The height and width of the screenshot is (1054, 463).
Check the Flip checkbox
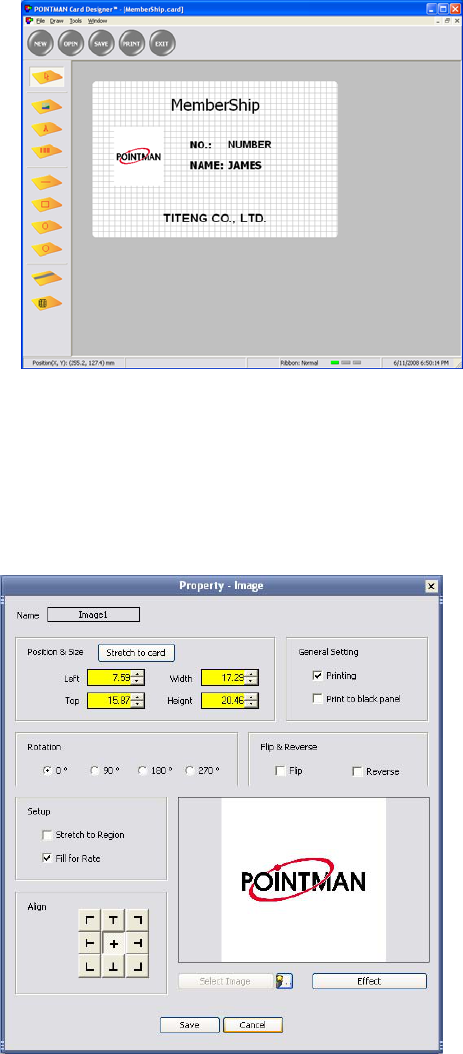(280, 771)
